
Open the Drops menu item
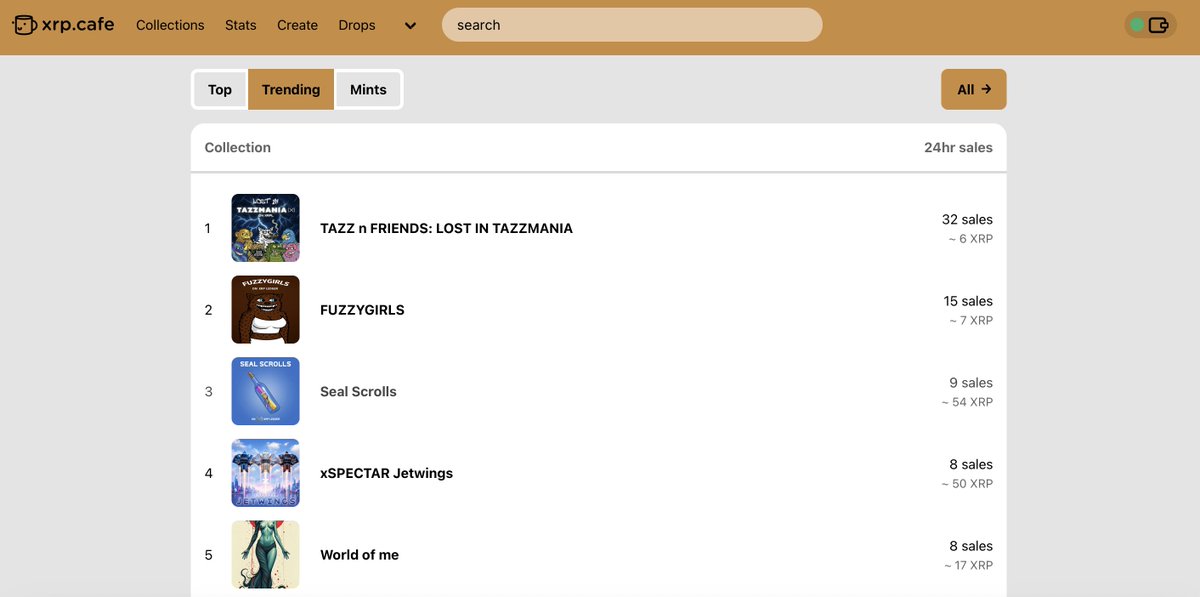point(357,25)
